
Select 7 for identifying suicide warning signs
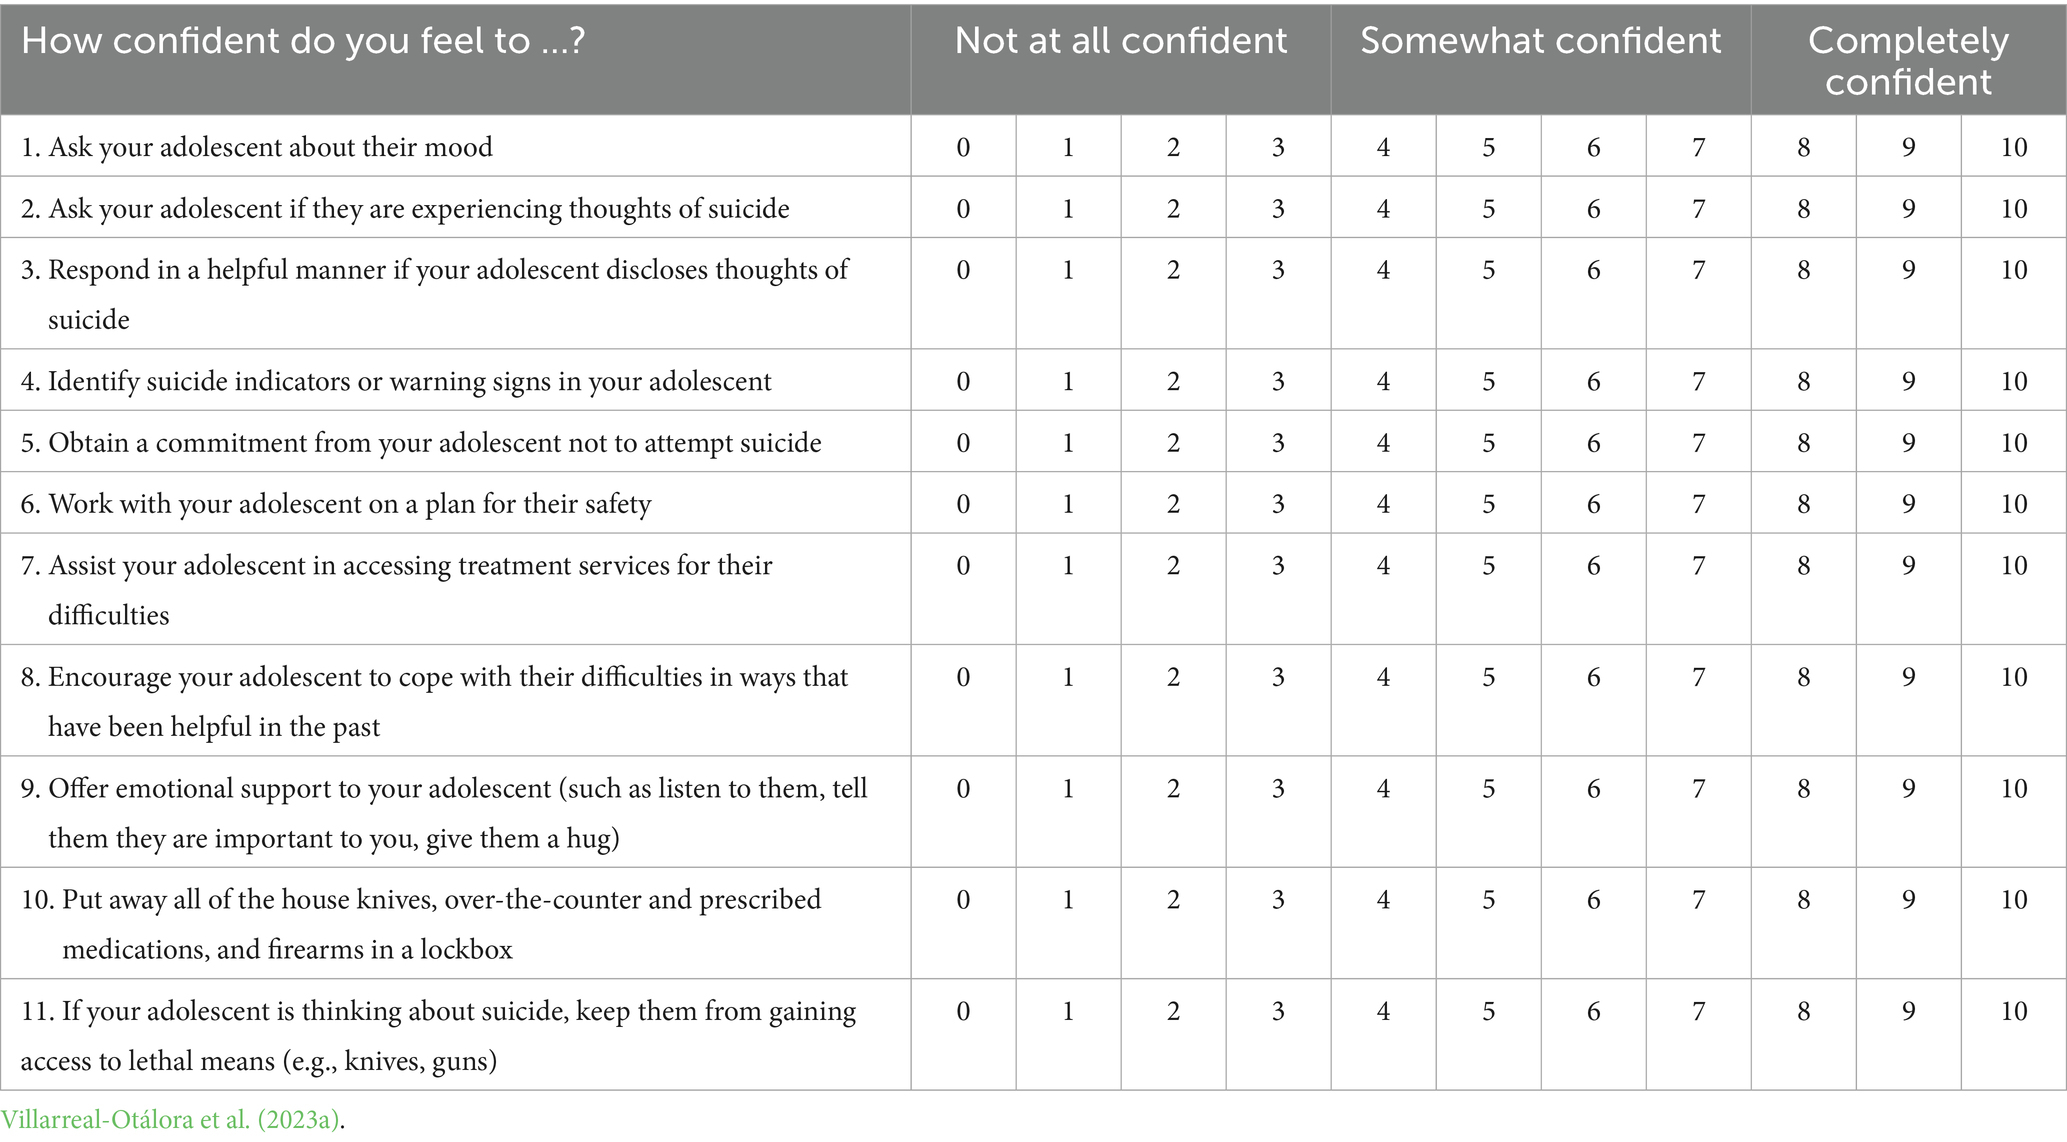click(1698, 382)
